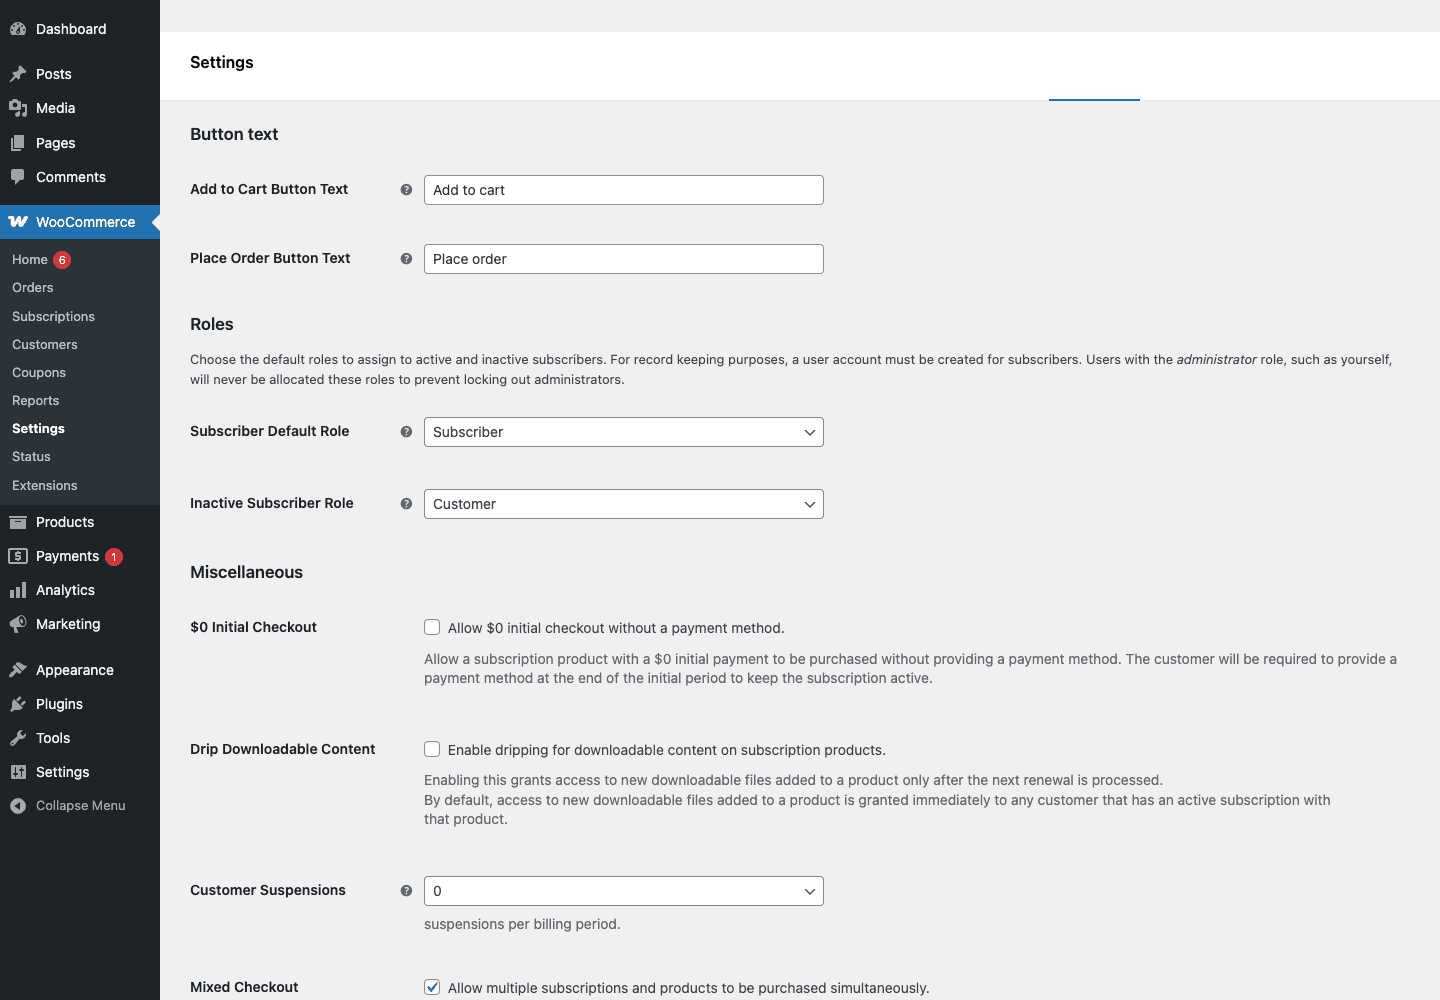This screenshot has width=1440, height=1000.
Task: Click the red 6 badge next to Home
Action: click(x=62, y=260)
